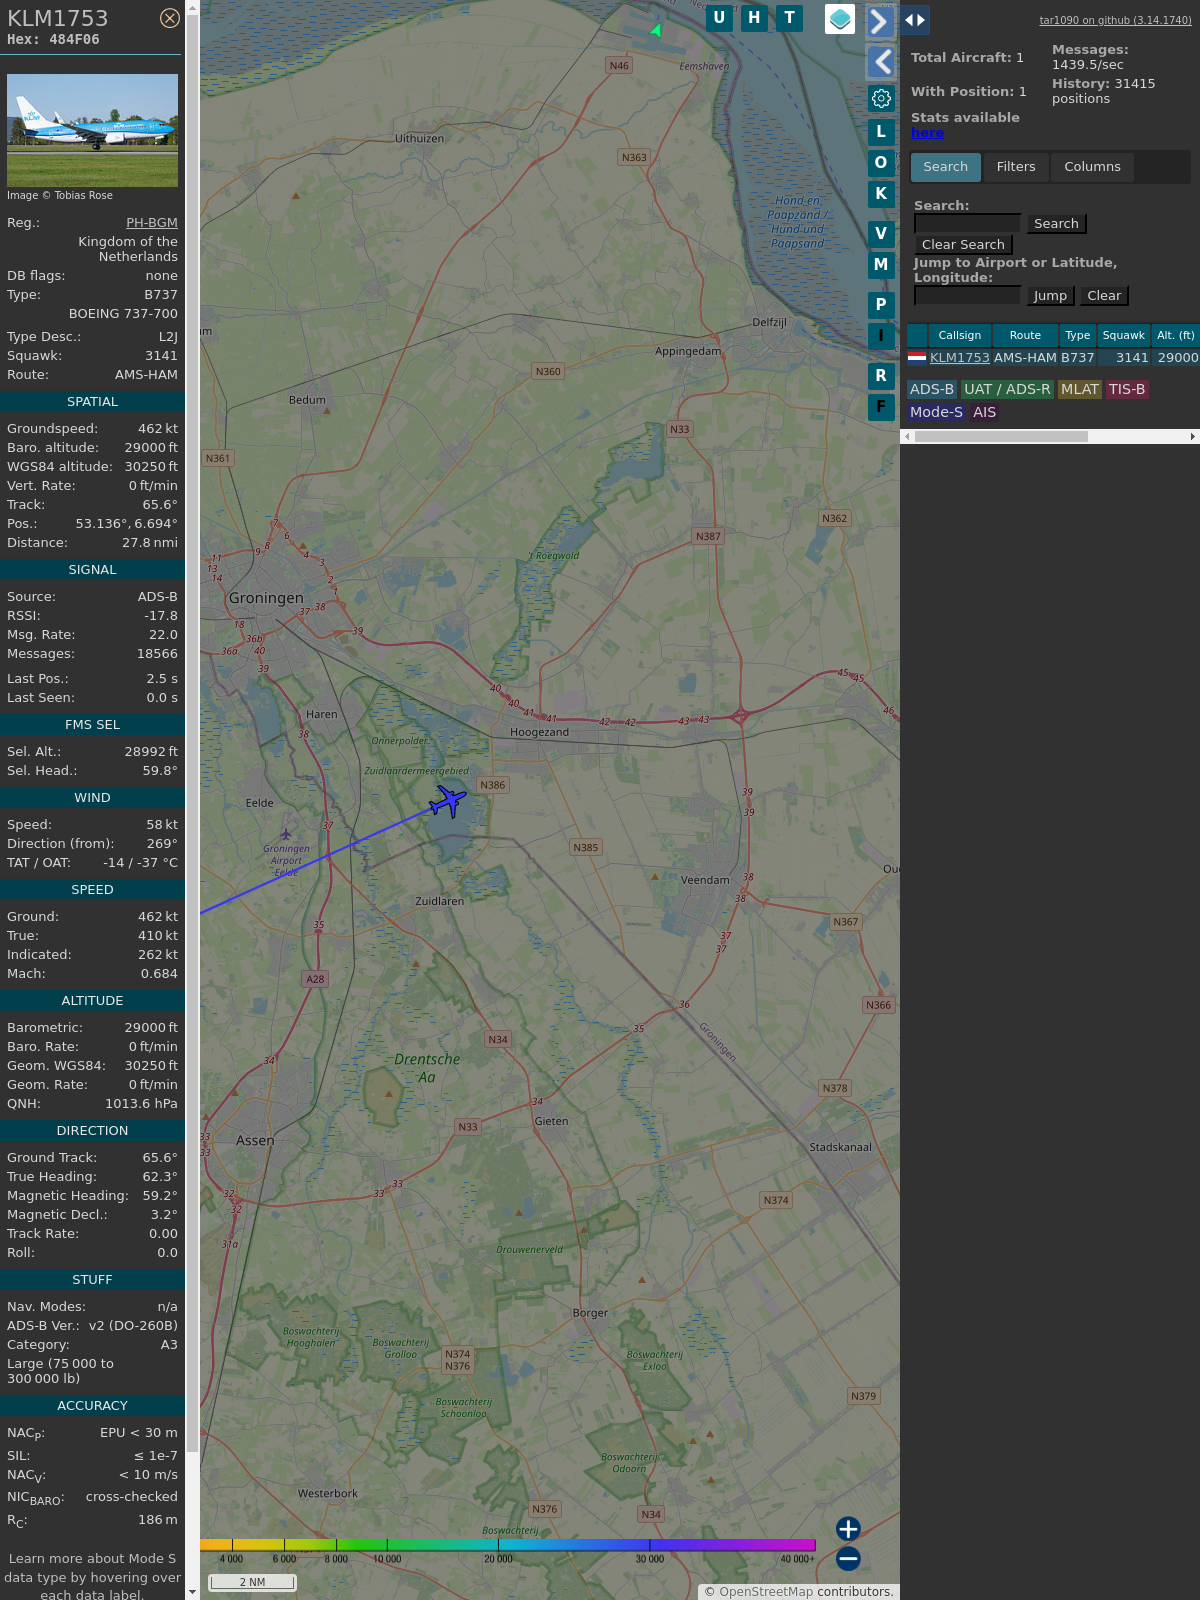Toggle the O map button
Viewport: 1200px width, 1600px height.
coord(881,163)
